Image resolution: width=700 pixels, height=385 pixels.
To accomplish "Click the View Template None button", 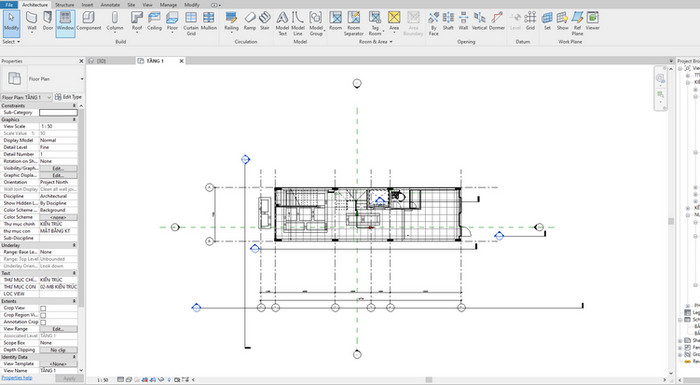I will click(x=58, y=364).
